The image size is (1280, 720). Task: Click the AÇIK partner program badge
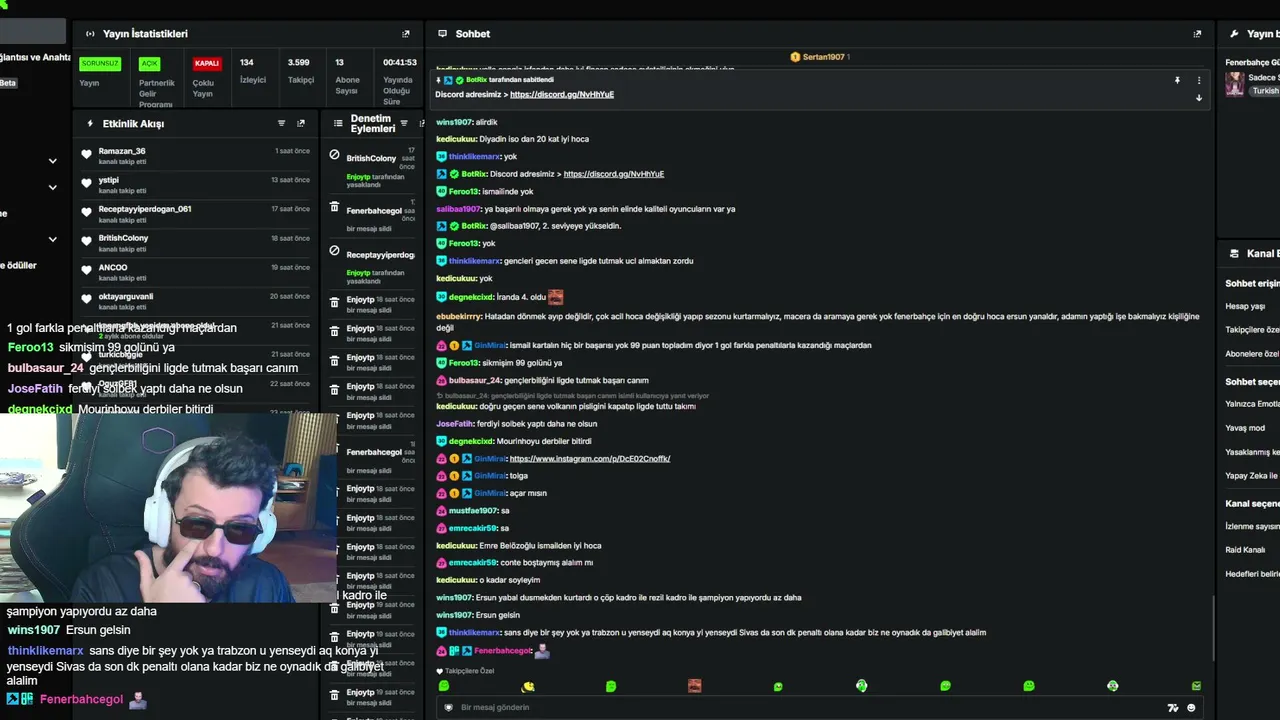click(x=149, y=64)
